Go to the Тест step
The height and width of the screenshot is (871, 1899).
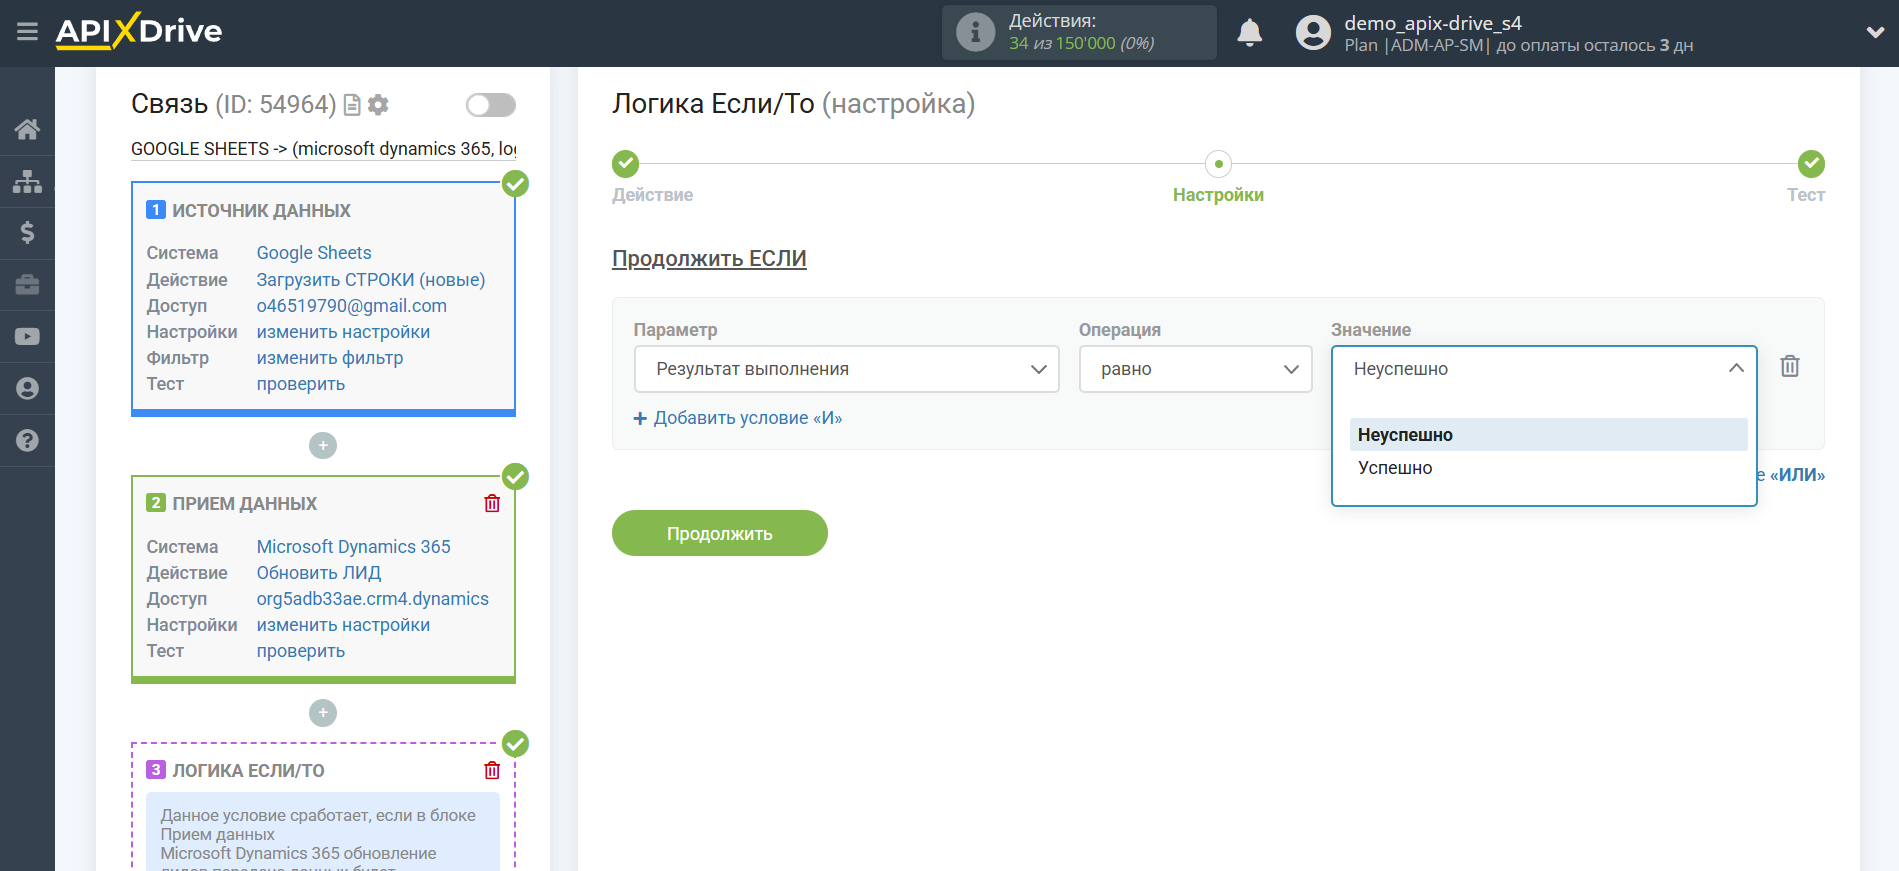(1806, 195)
